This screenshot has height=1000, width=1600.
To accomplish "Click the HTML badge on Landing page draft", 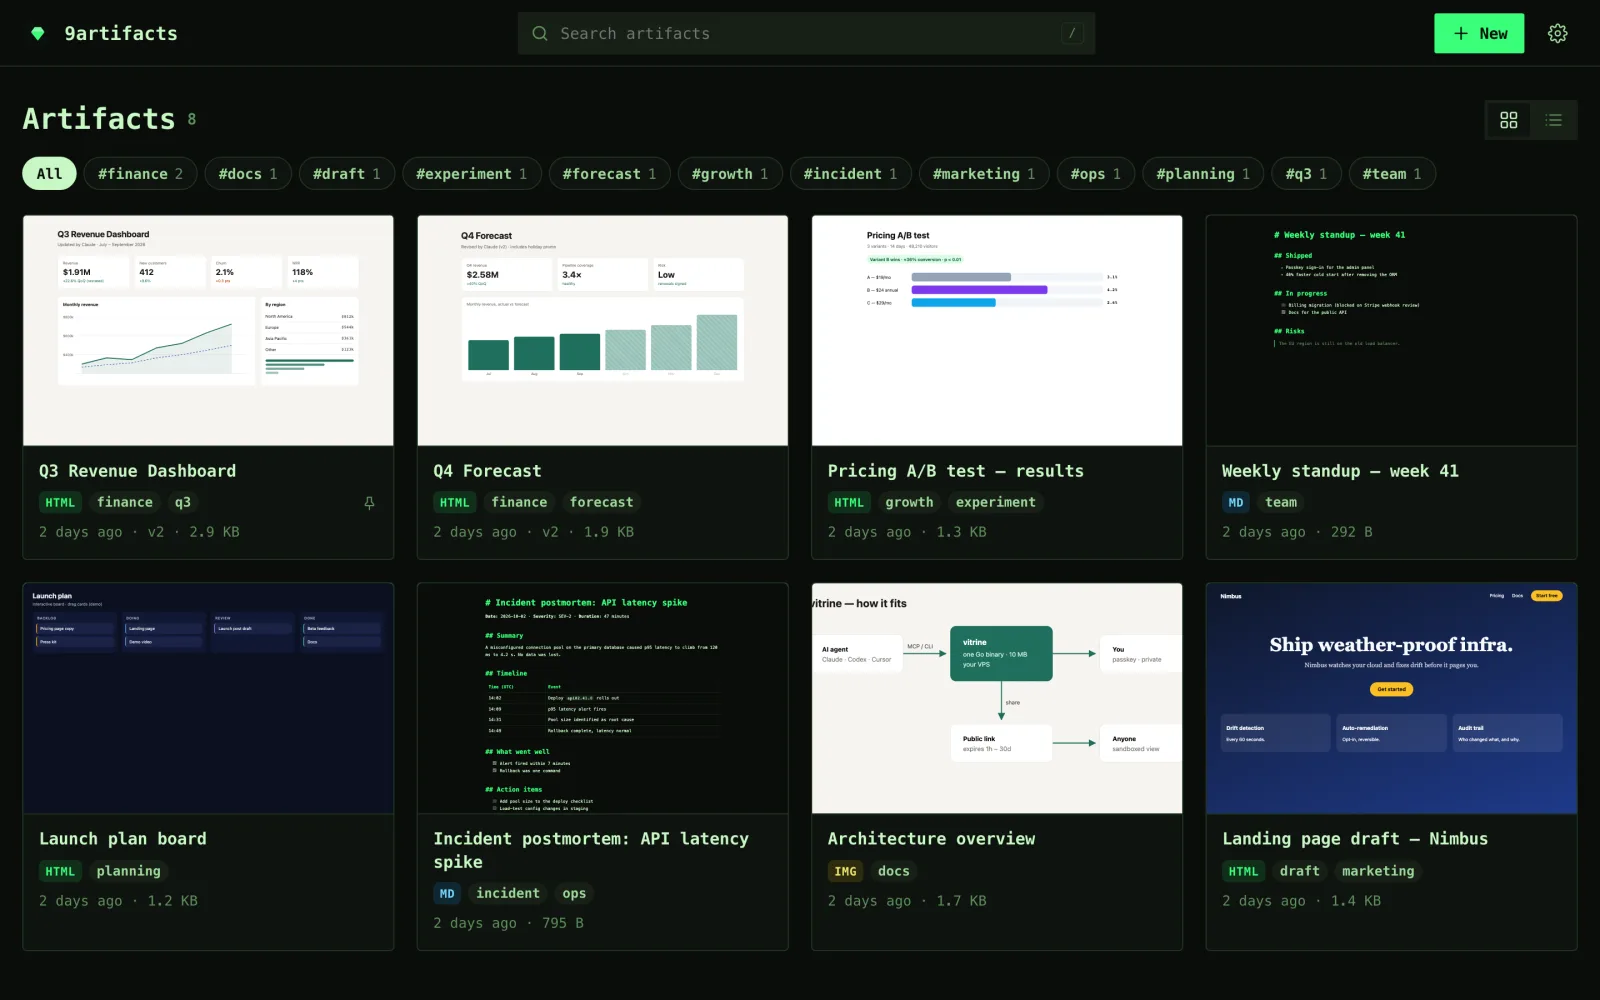I will coord(1243,871).
